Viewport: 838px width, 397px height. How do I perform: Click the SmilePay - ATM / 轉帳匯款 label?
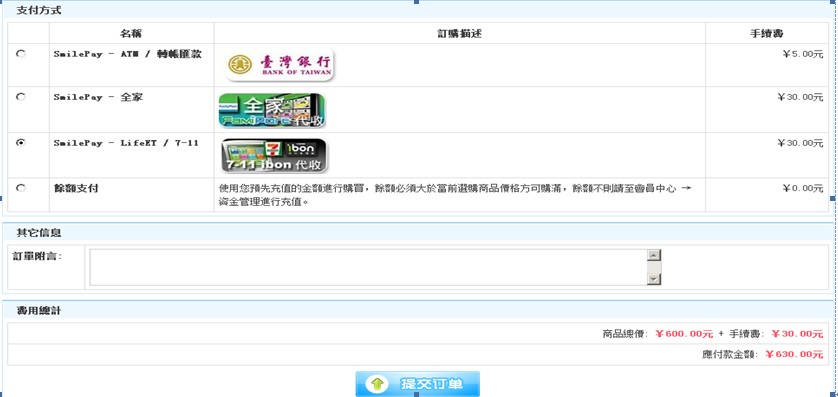coord(128,54)
